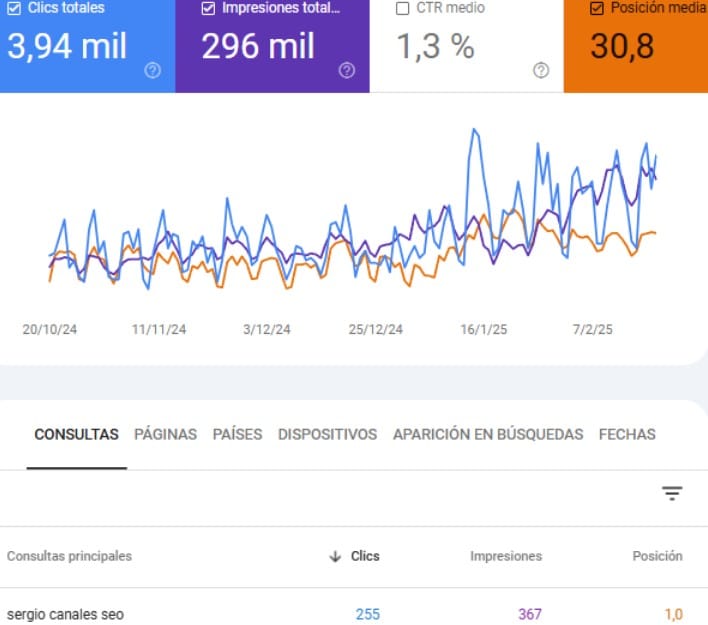Image resolution: width=708 pixels, height=625 pixels.
Task: Select the CONSULTAS tab
Action: pos(76,434)
